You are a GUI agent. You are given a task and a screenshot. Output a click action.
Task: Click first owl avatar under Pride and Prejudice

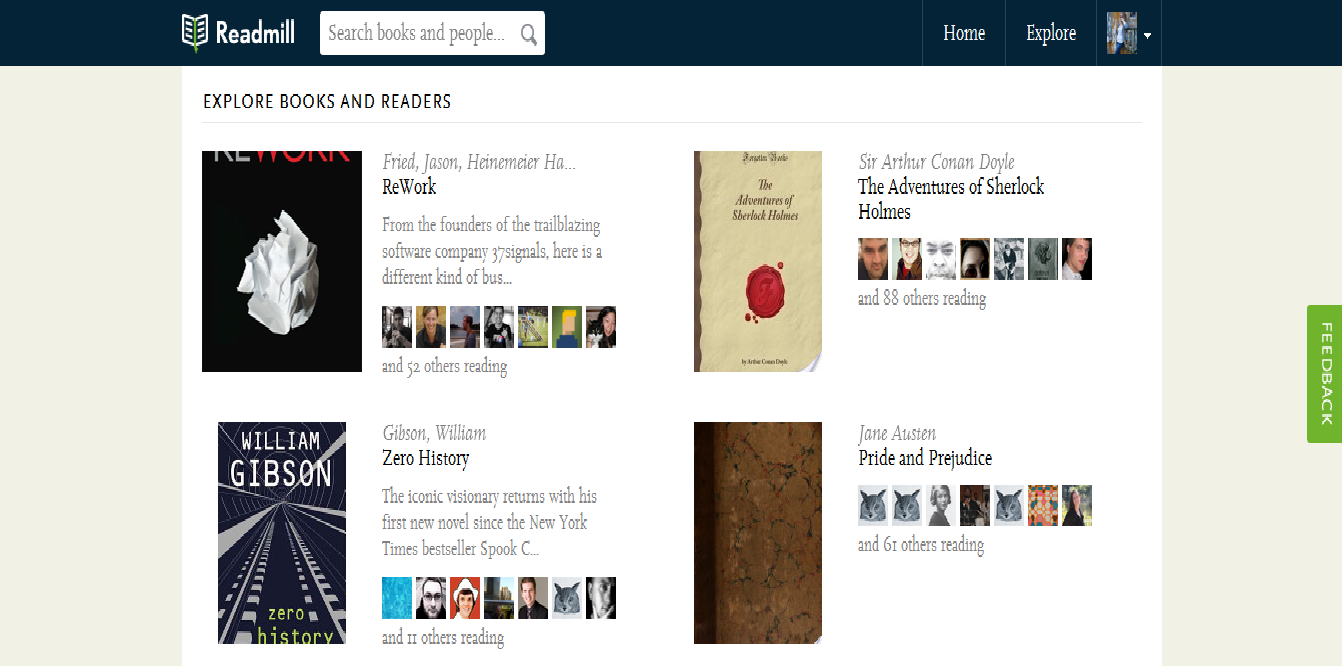pos(873,506)
